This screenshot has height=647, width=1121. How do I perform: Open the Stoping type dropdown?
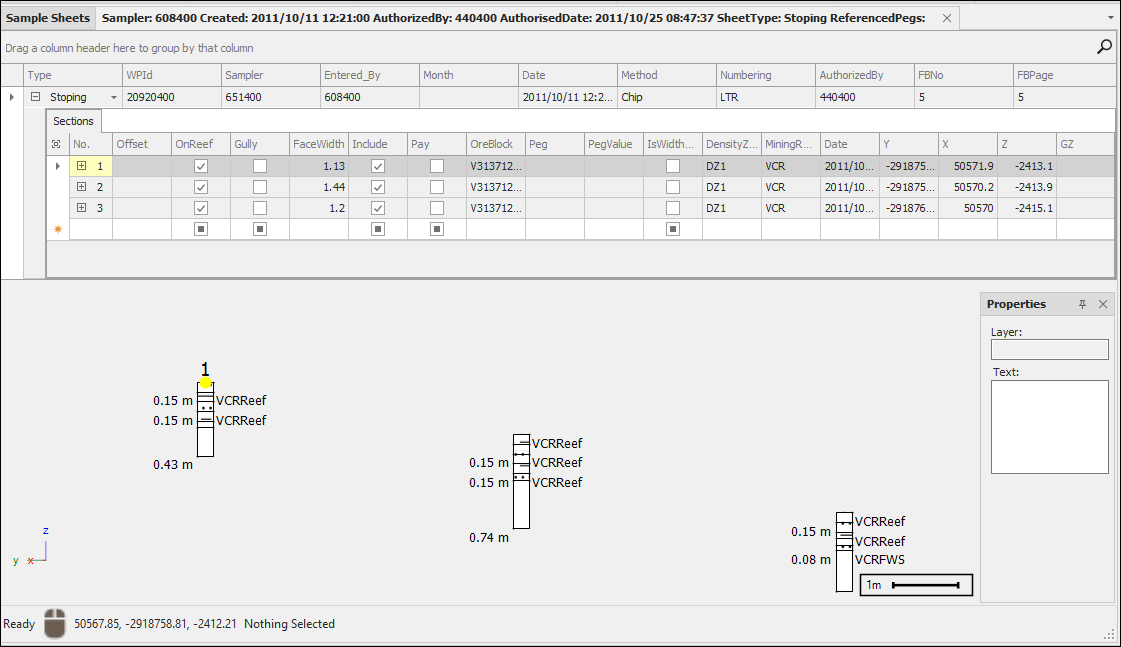tap(113, 97)
